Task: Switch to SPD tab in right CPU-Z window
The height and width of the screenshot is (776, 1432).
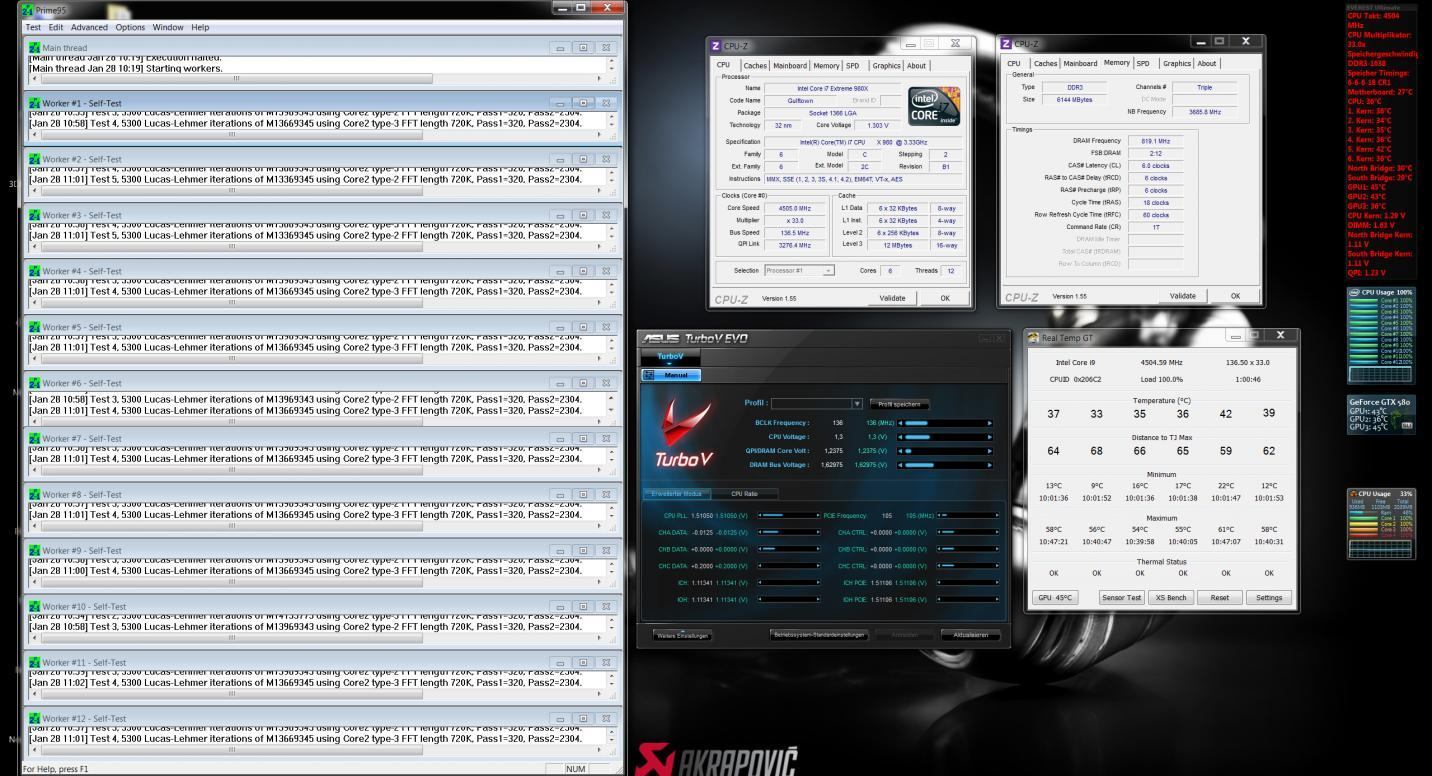Action: click(x=1142, y=63)
